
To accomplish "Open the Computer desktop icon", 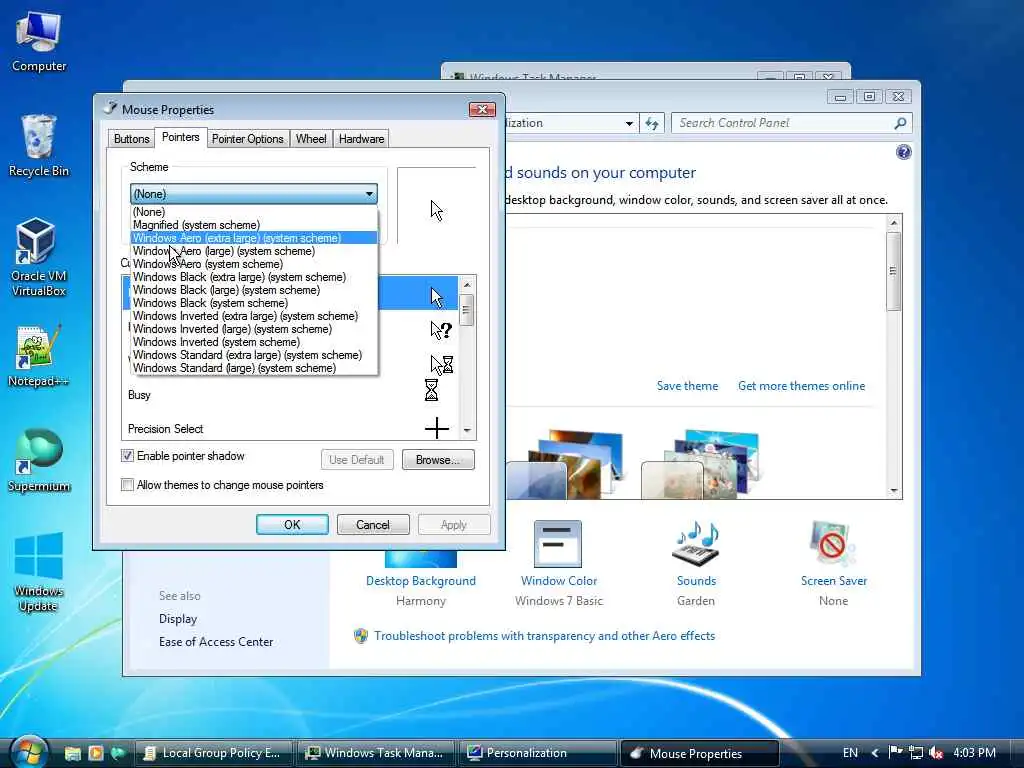I will point(39,40).
